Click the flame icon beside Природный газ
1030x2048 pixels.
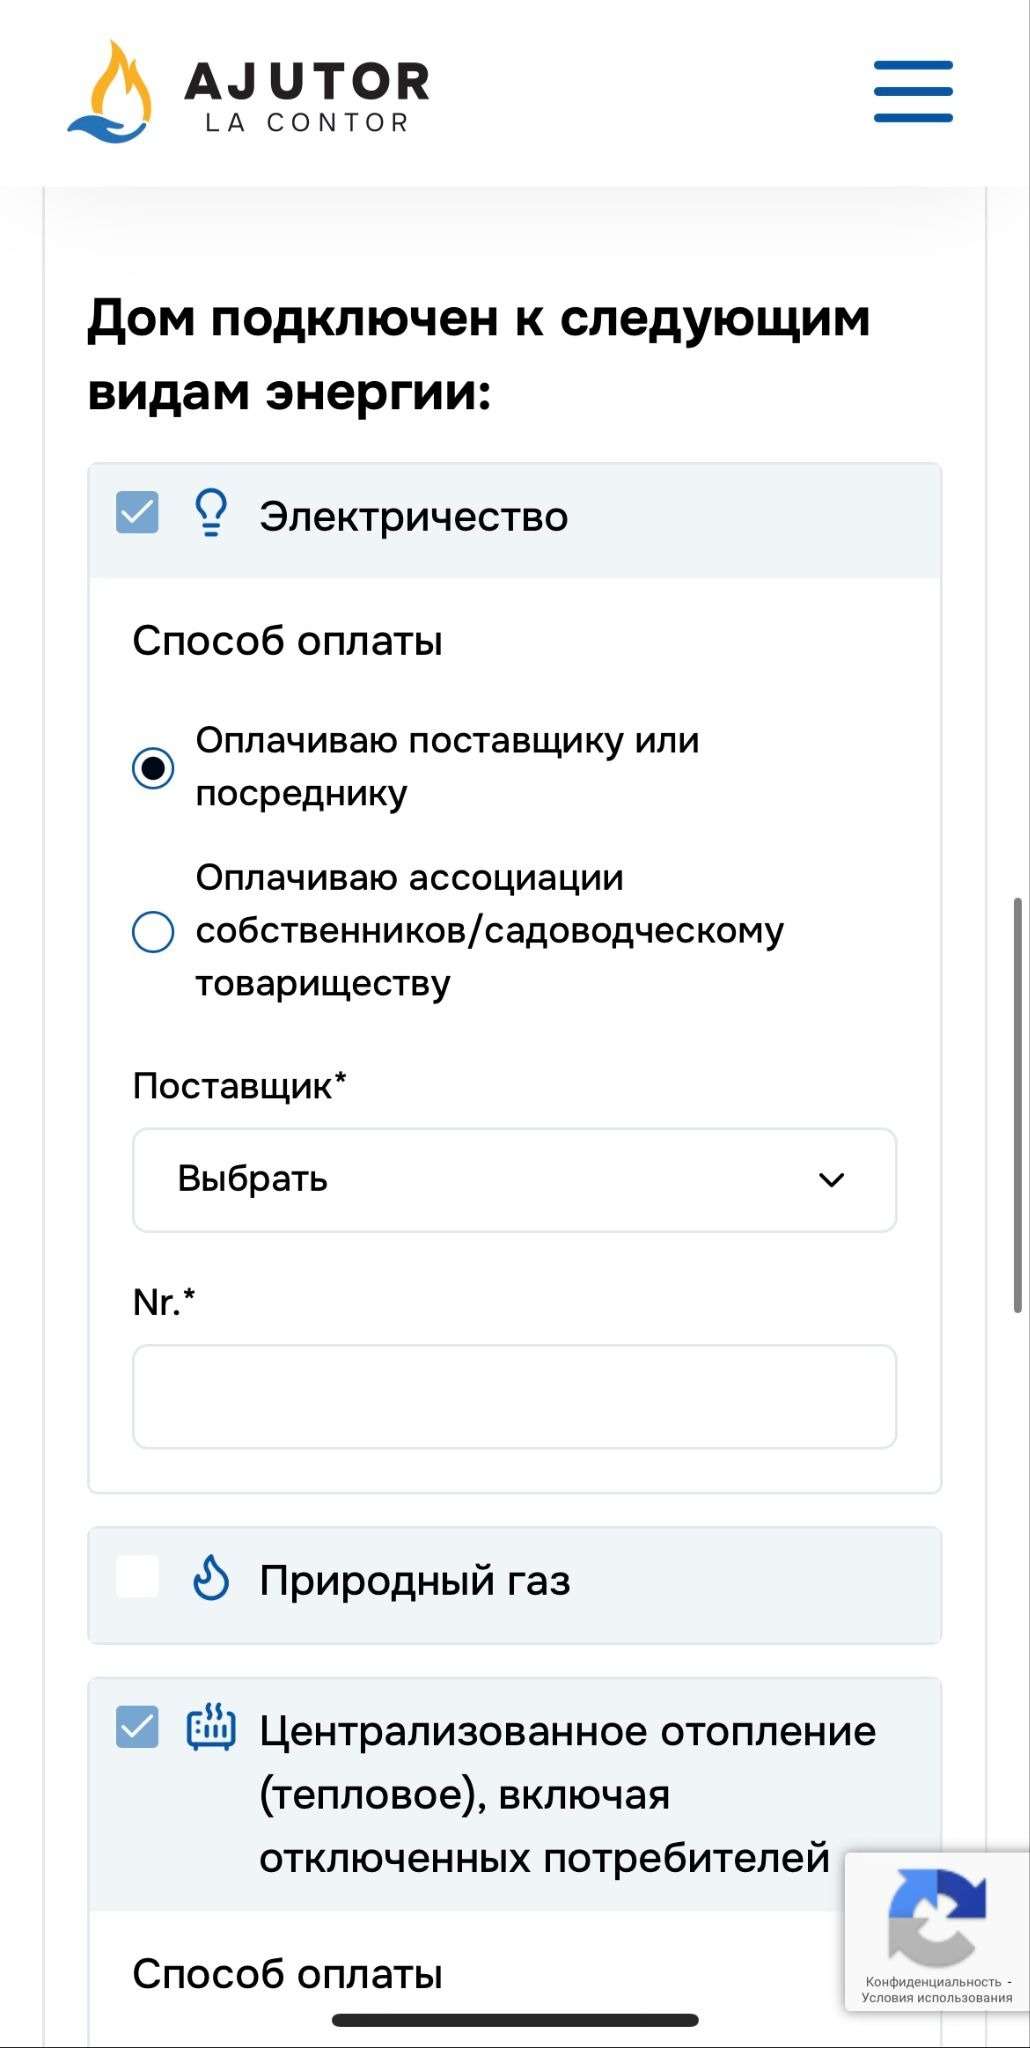210,1579
